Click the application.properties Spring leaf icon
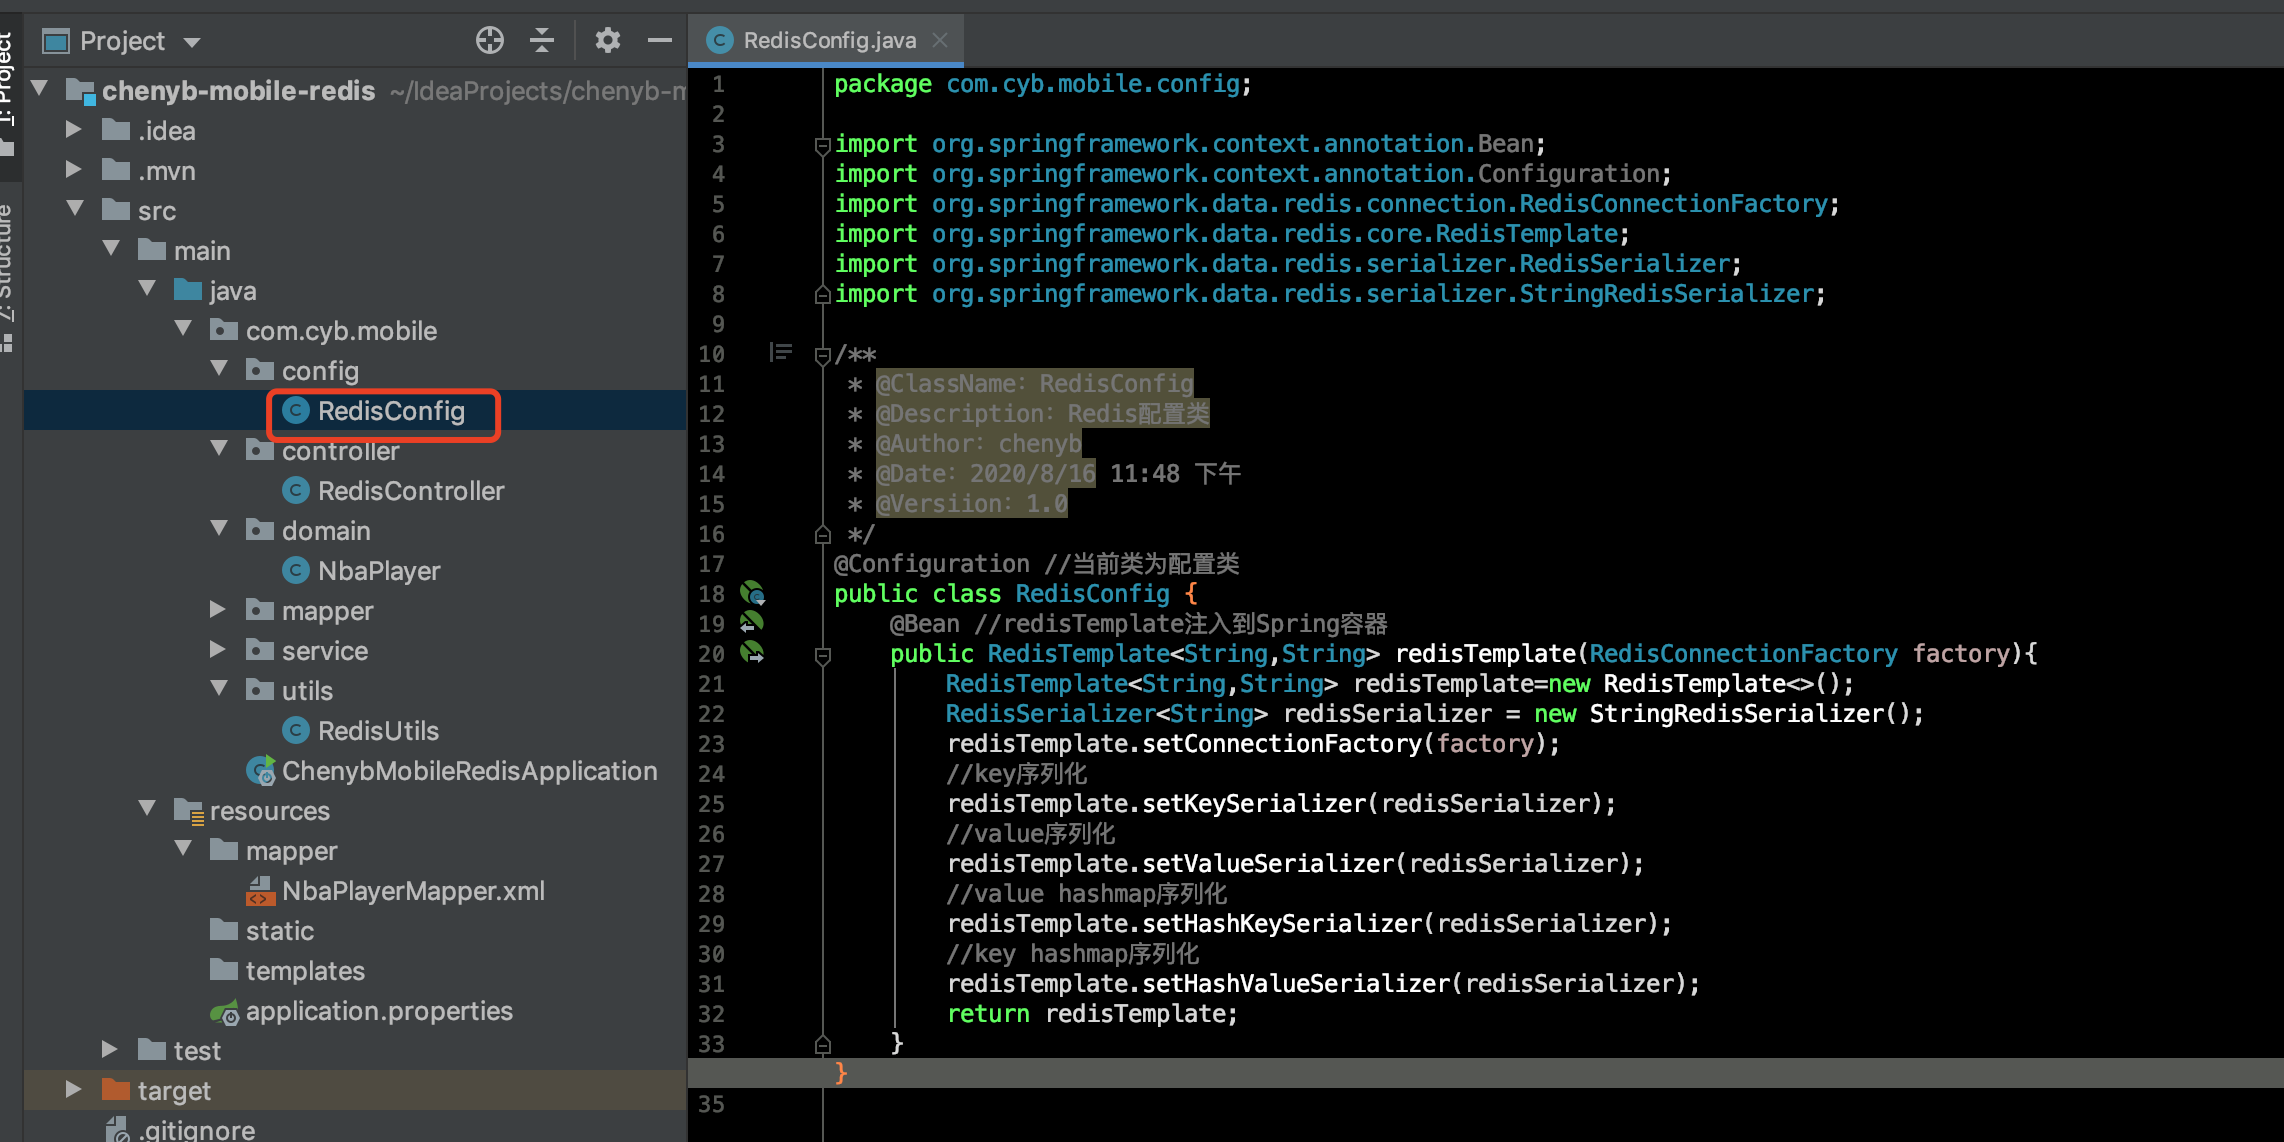The image size is (2284, 1142). click(x=225, y=1012)
